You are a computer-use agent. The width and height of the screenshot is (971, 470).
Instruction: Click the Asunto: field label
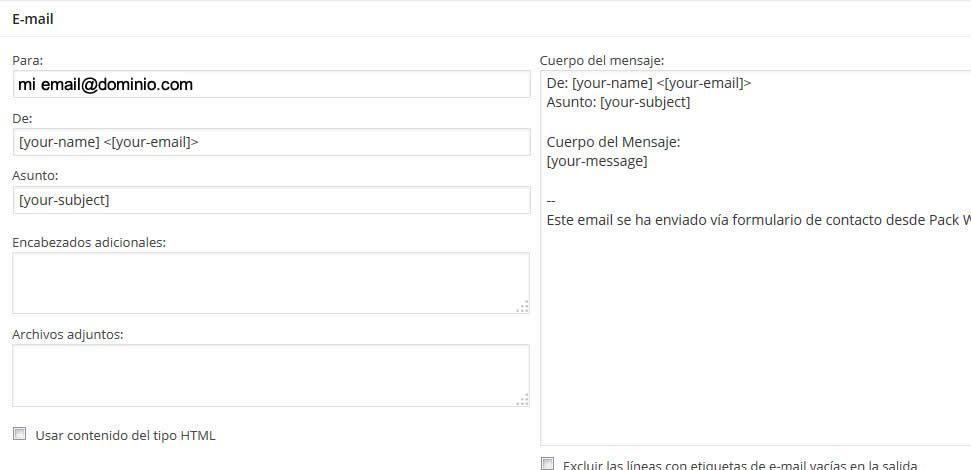35,176
